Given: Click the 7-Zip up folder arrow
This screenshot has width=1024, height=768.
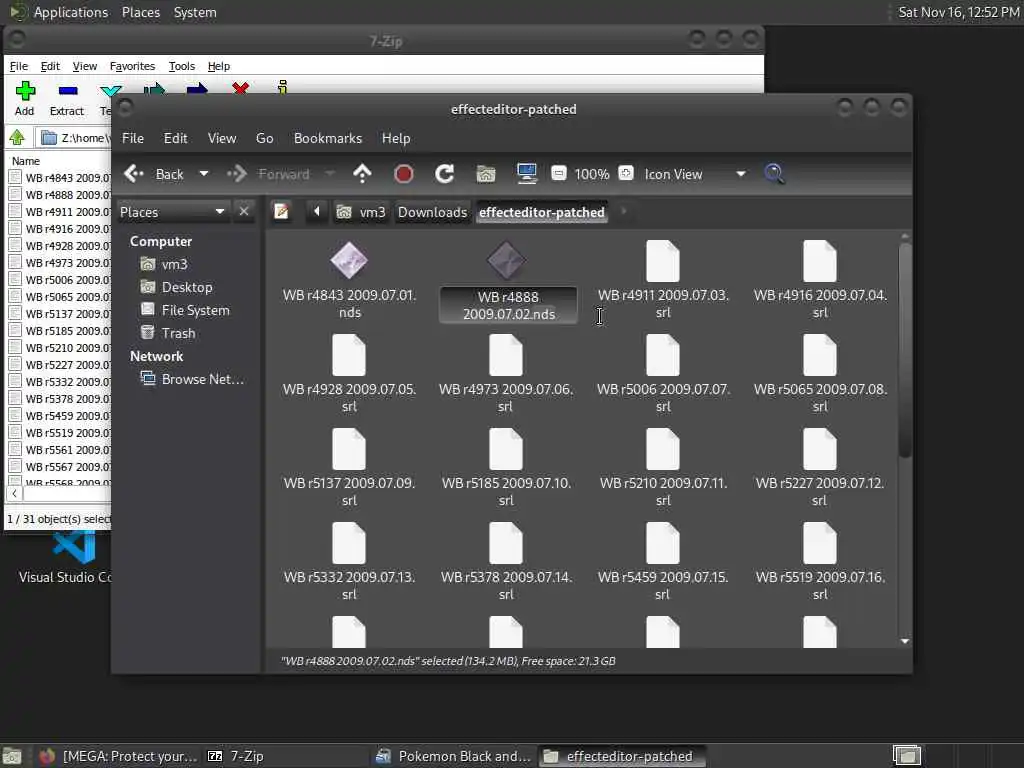Looking at the screenshot, I should tap(17, 138).
